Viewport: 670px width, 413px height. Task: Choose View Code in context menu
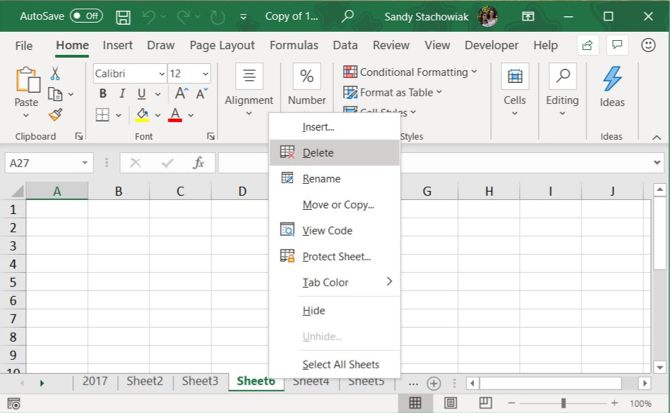pyautogui.click(x=335, y=231)
